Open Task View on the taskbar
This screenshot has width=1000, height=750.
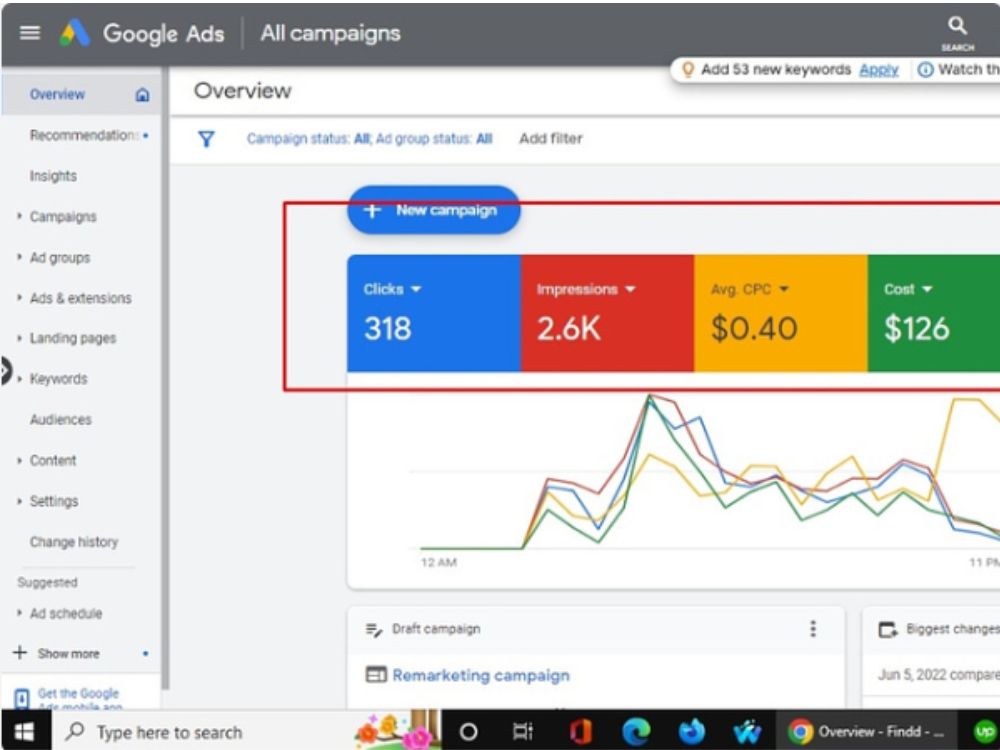[x=523, y=732]
